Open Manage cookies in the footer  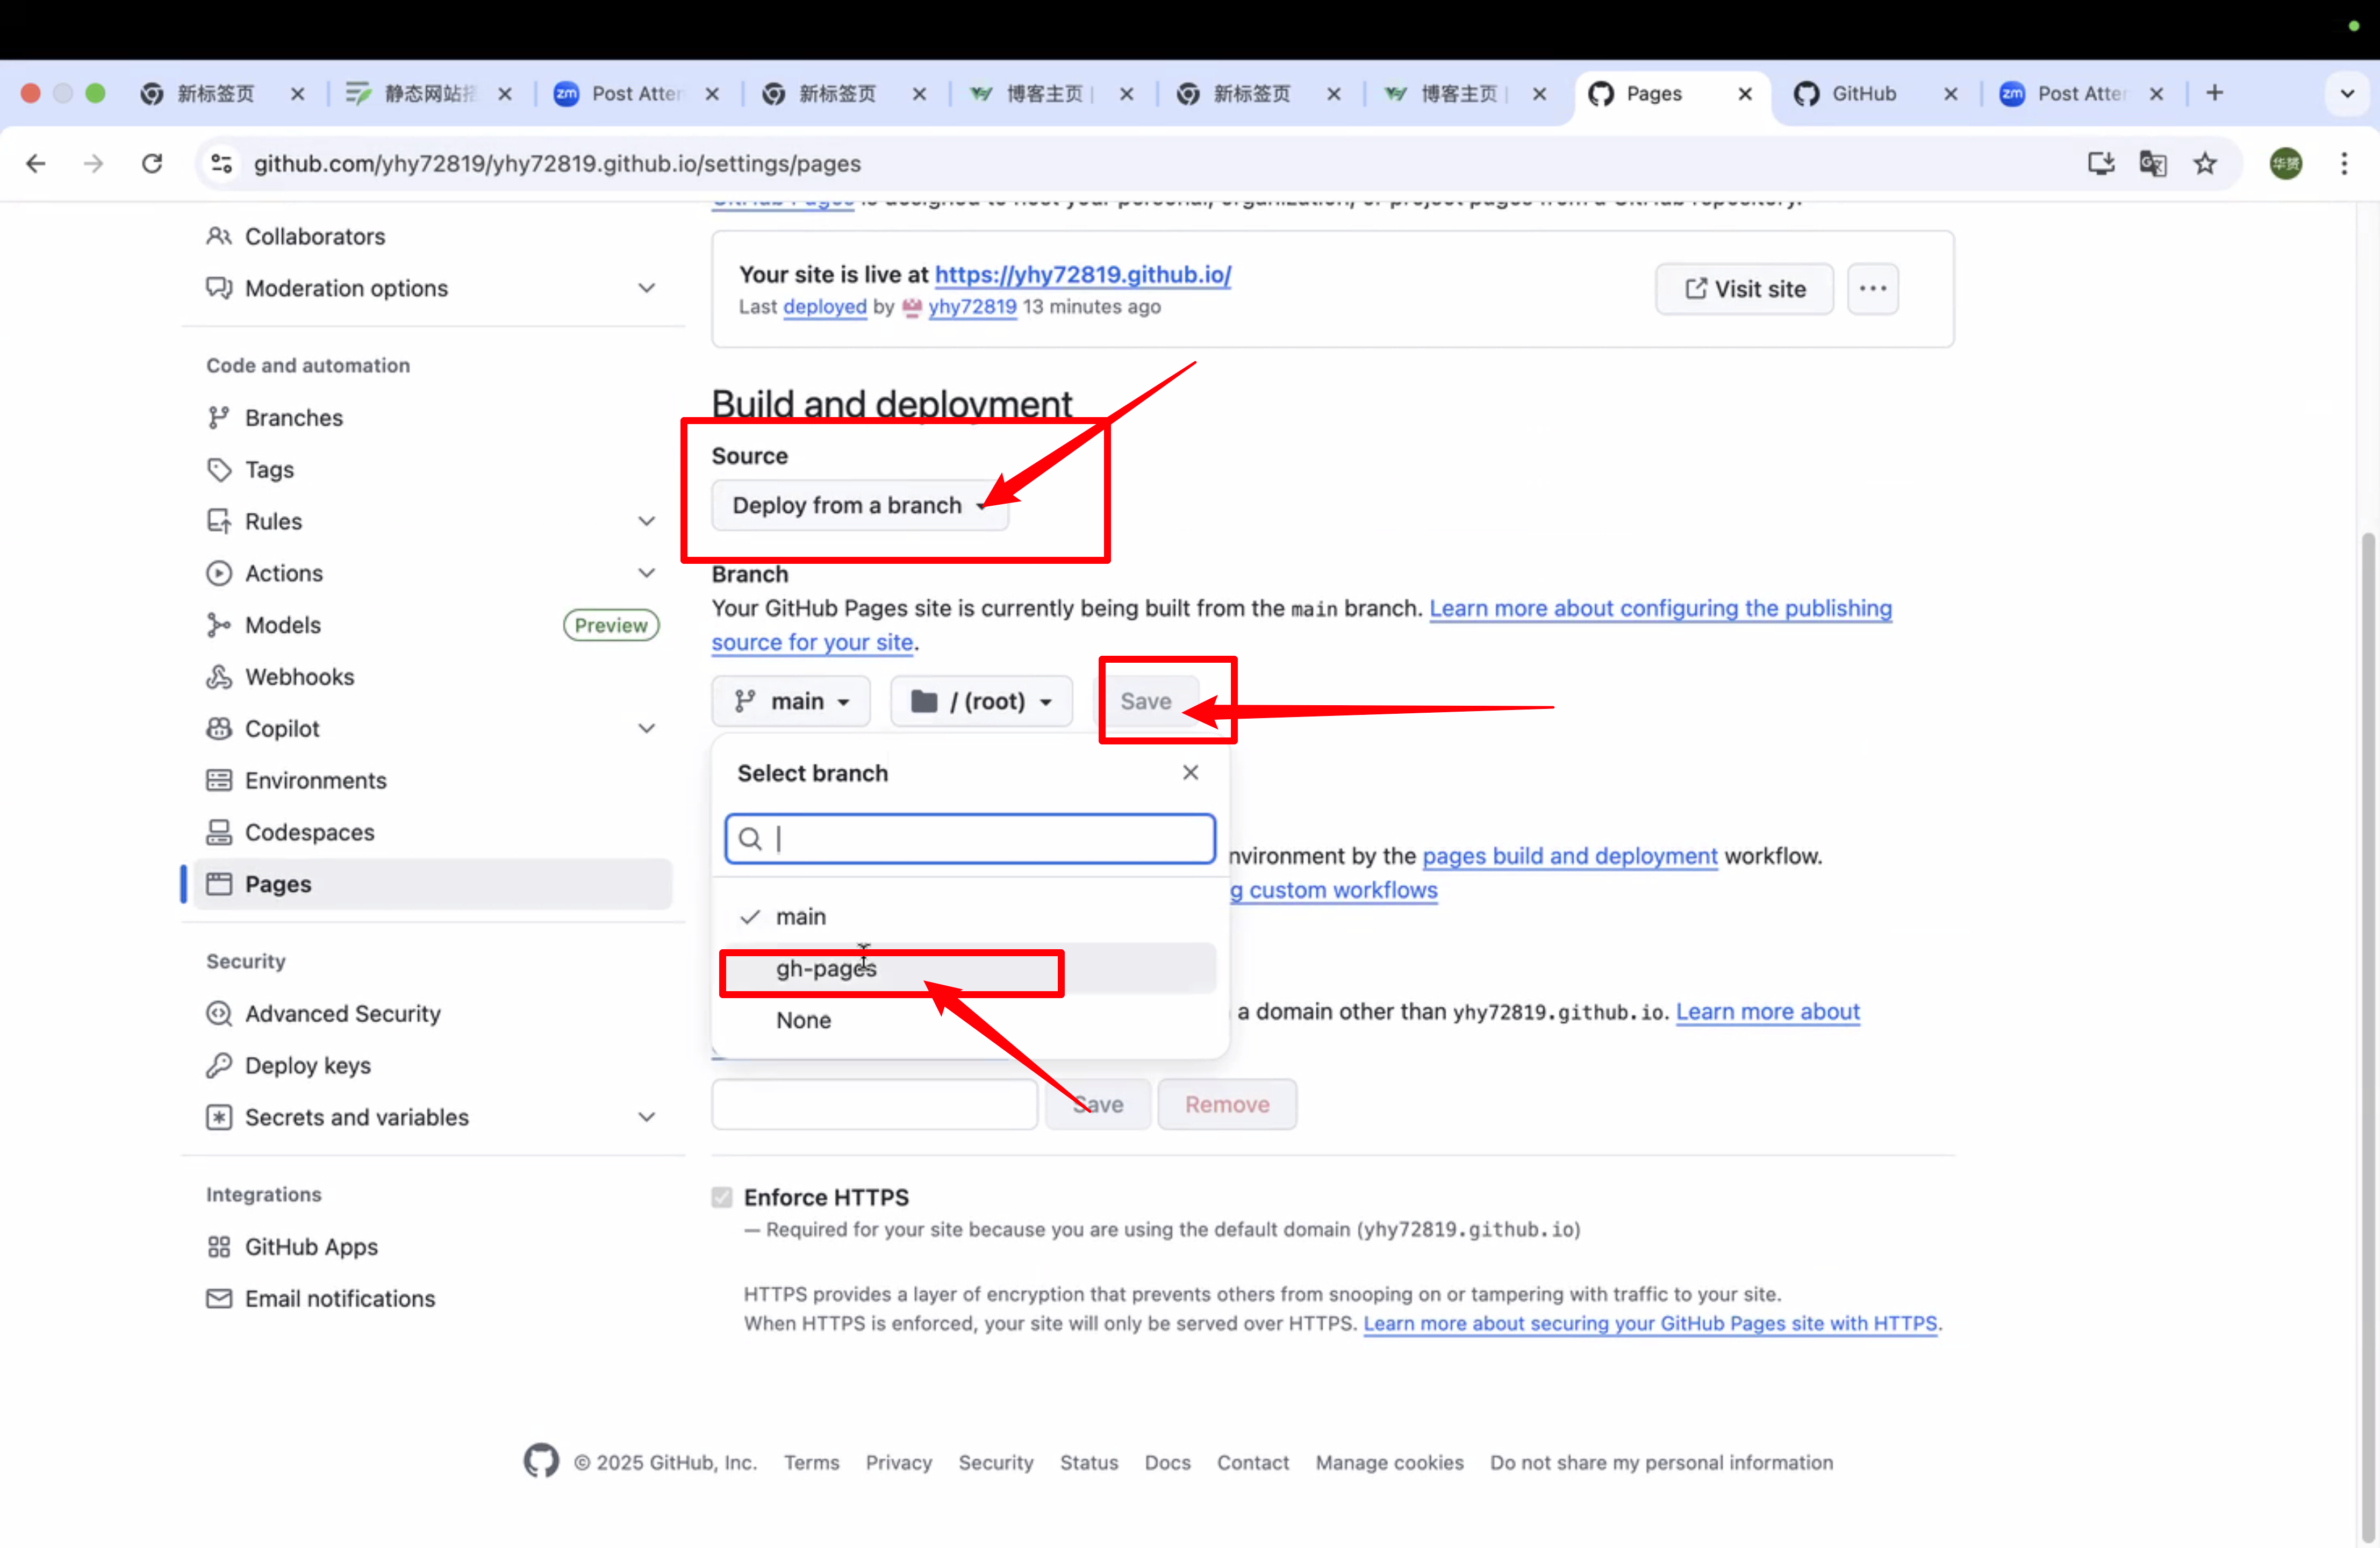1390,1462
